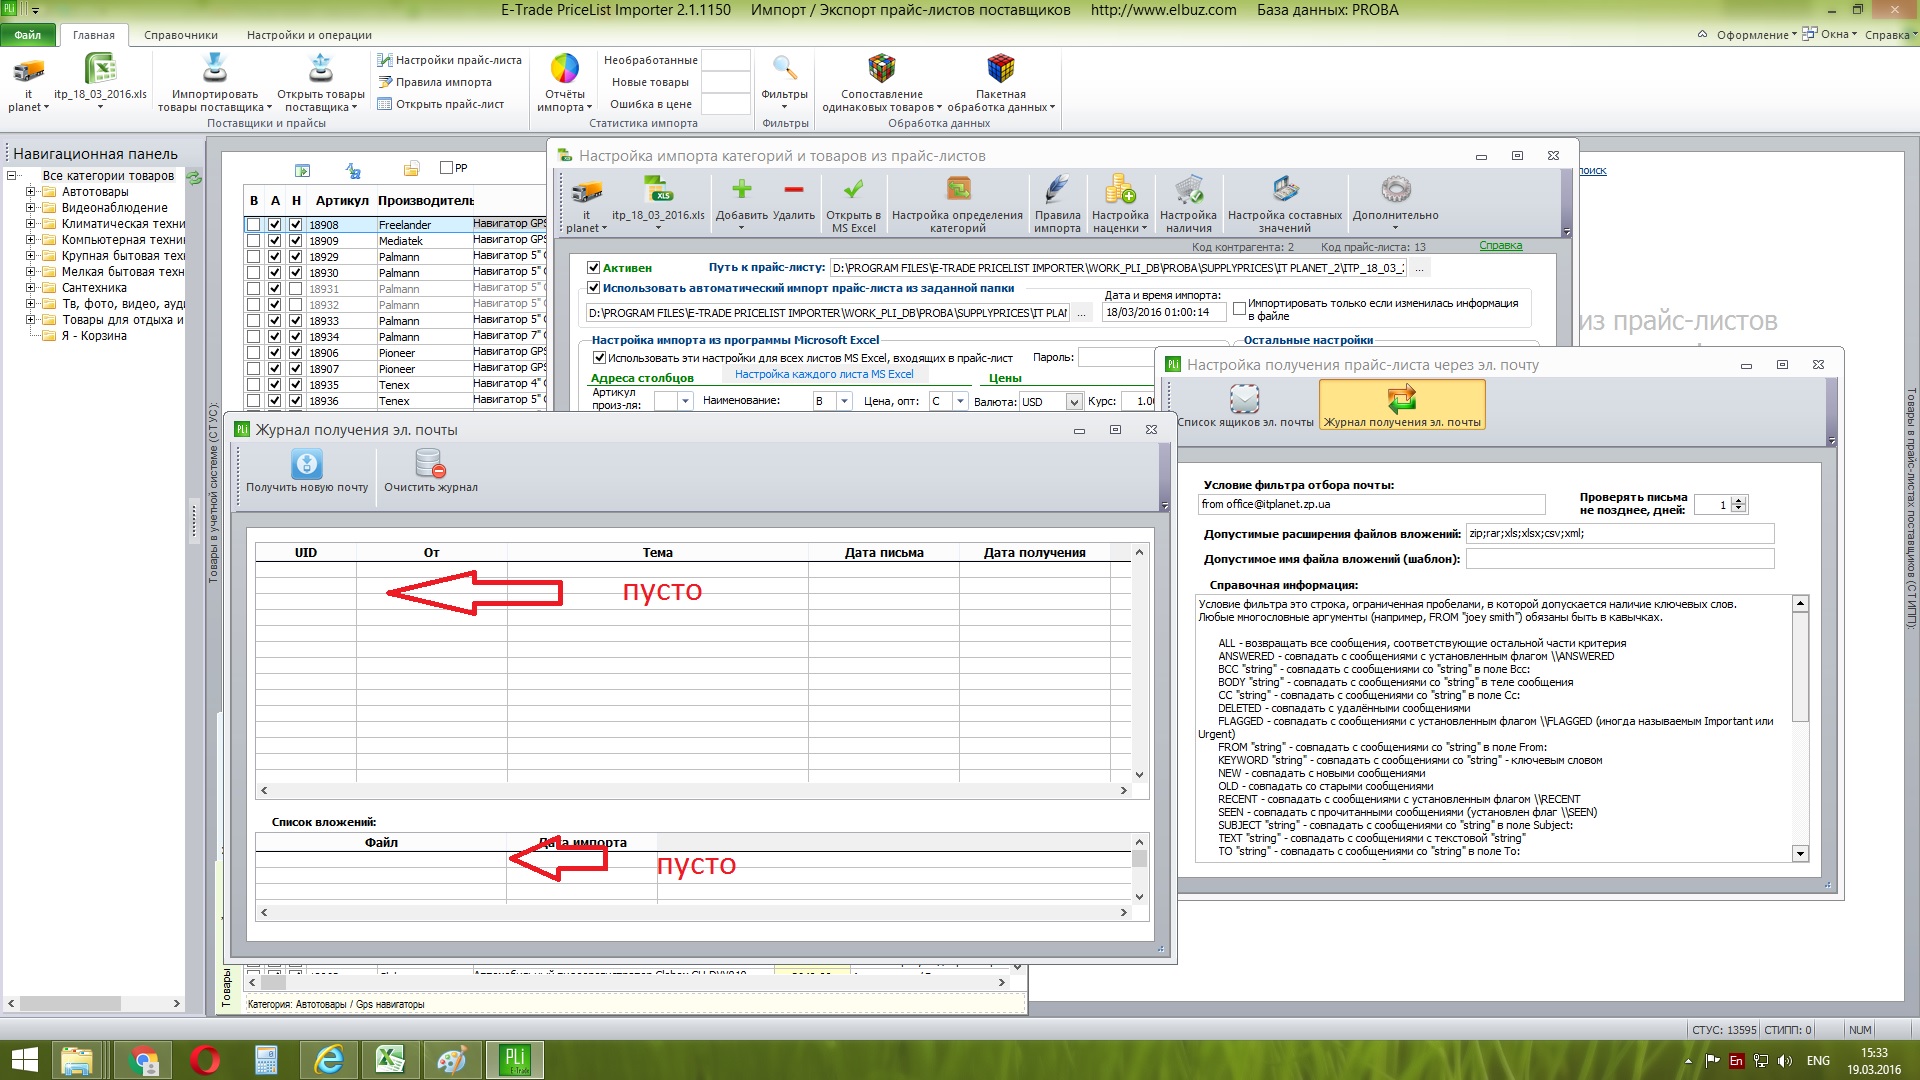This screenshot has width=1920, height=1080.
Task: Click browse button next to price-list path
Action: [x=1419, y=268]
